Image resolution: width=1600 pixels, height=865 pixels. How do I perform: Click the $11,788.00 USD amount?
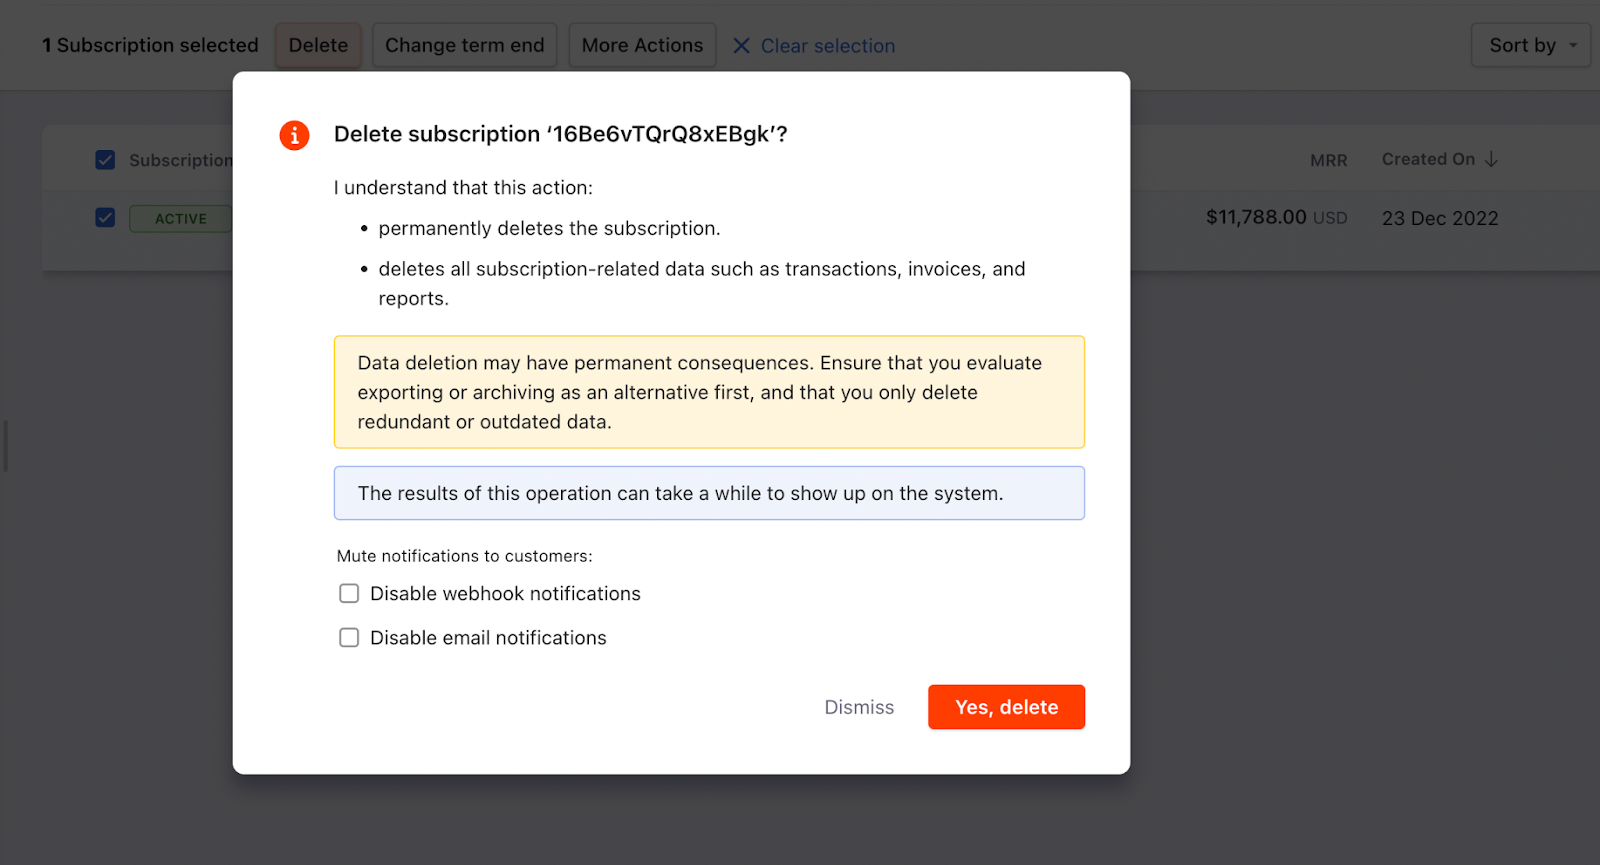[x=1275, y=218]
